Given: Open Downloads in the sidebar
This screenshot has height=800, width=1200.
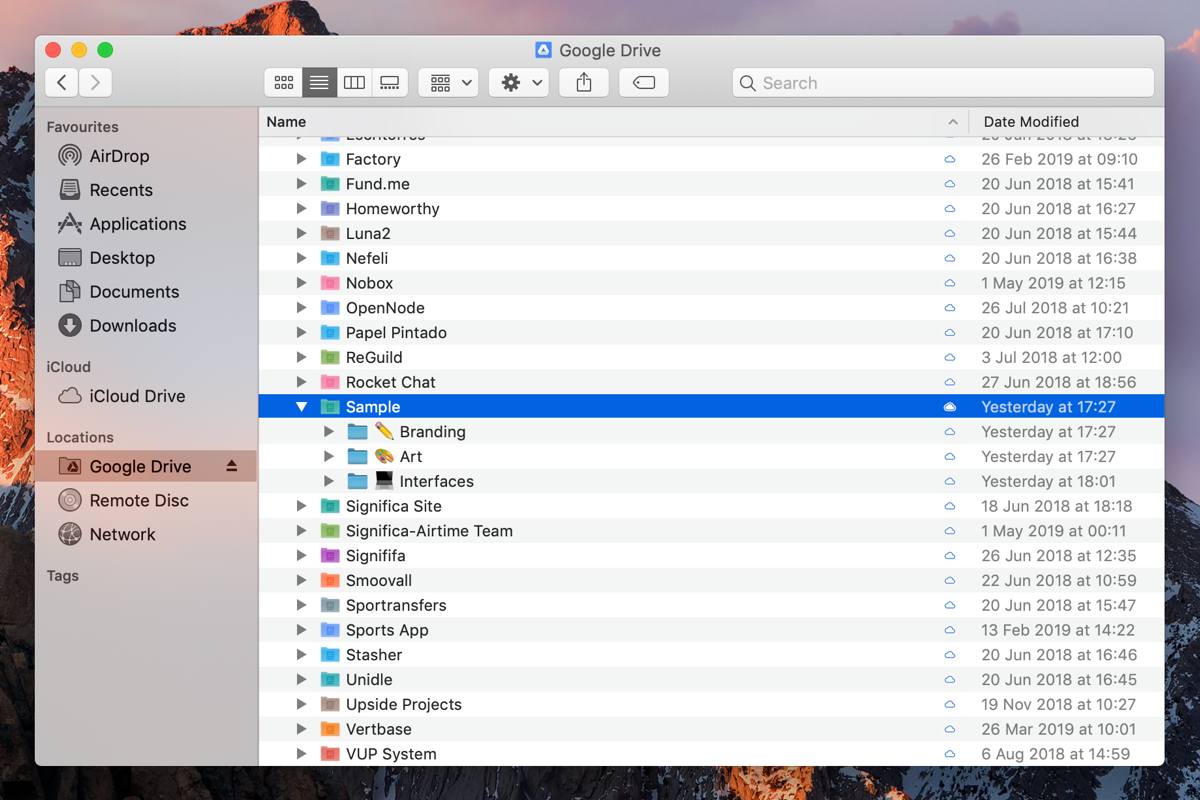Looking at the screenshot, I should 145,326.
